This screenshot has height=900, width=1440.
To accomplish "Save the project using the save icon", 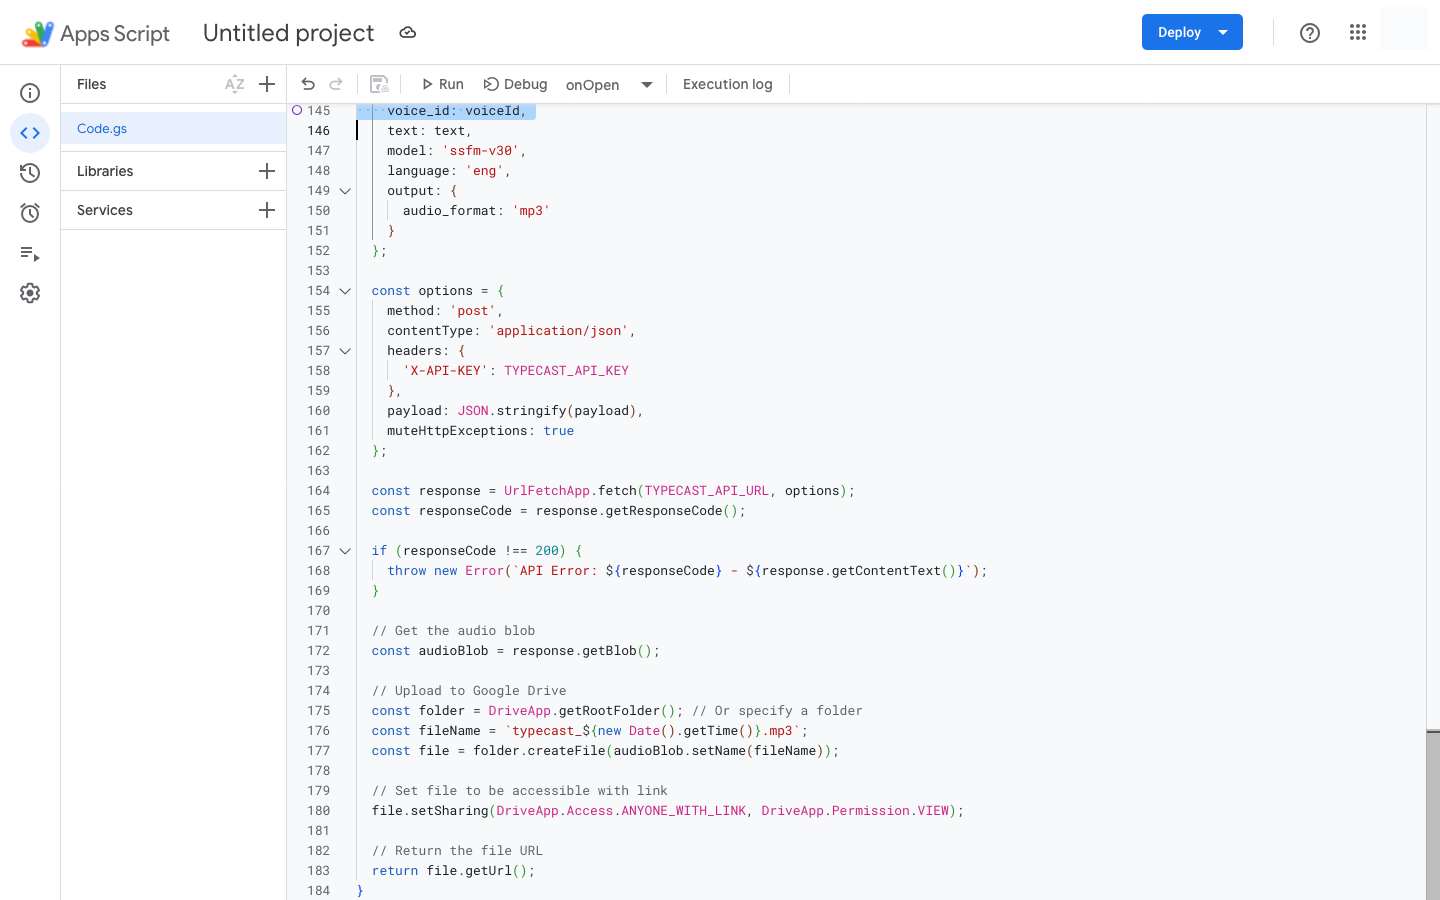I will [x=379, y=84].
